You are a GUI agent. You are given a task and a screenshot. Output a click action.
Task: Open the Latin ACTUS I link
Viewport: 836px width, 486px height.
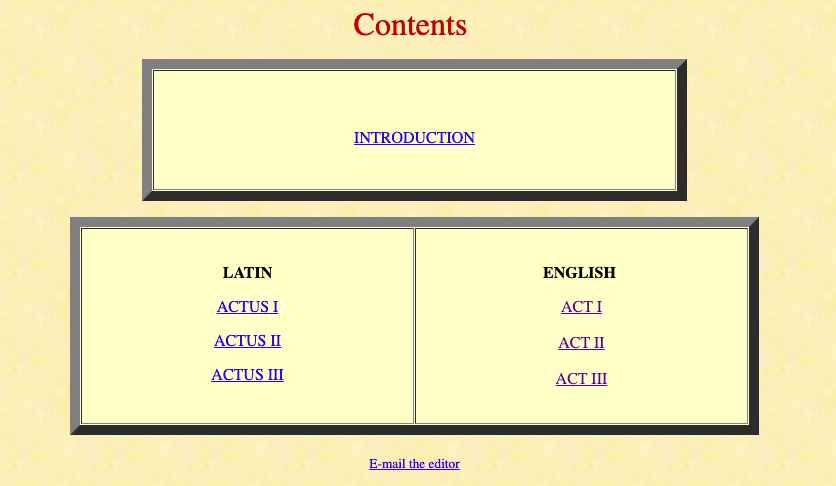[x=247, y=307]
